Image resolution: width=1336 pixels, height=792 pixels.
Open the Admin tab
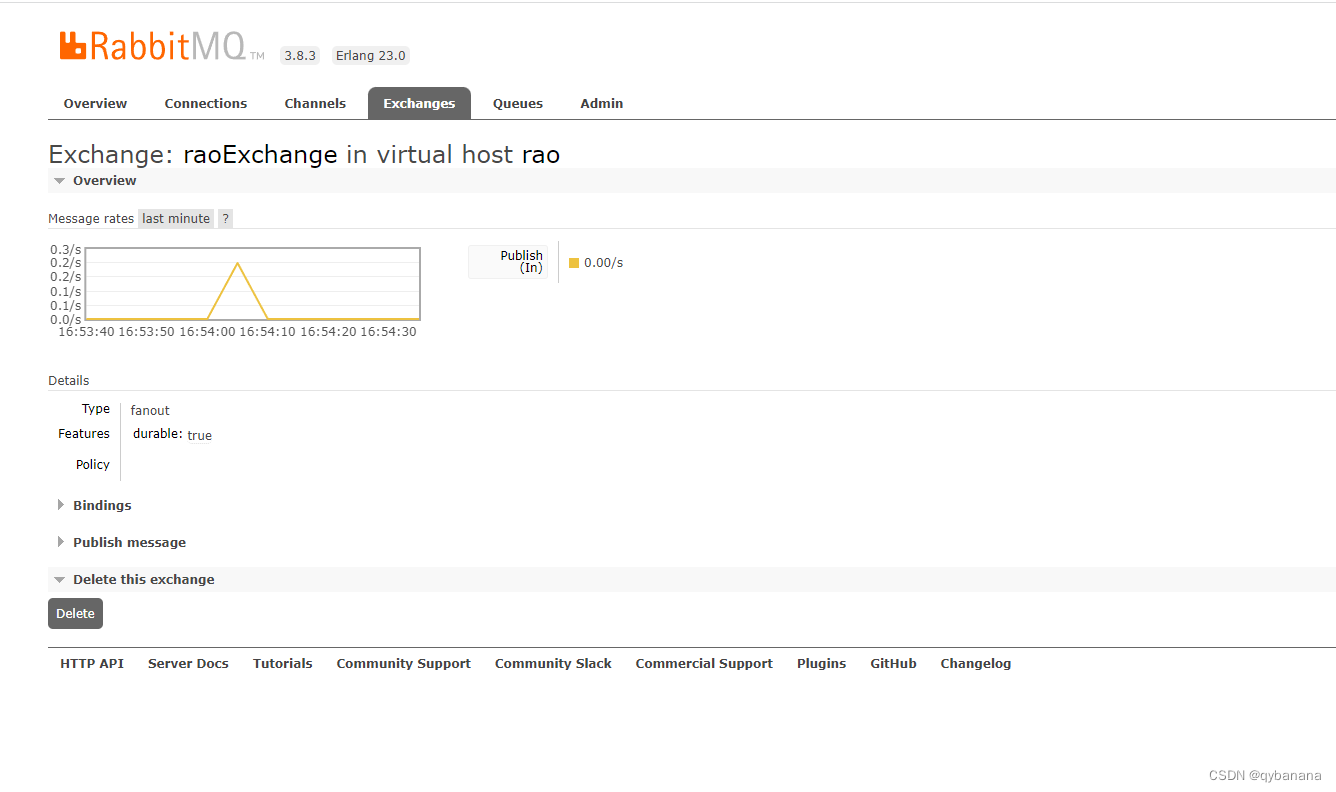coord(601,103)
